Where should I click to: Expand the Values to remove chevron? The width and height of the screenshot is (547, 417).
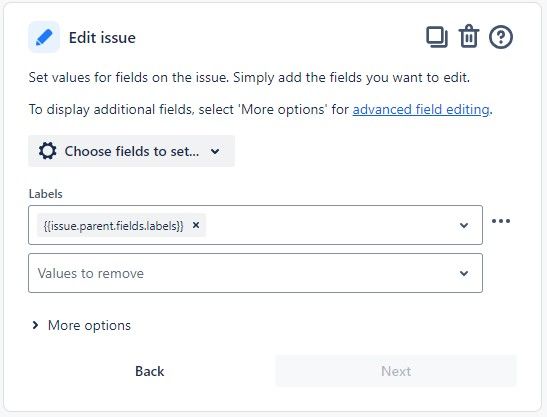coord(464,273)
